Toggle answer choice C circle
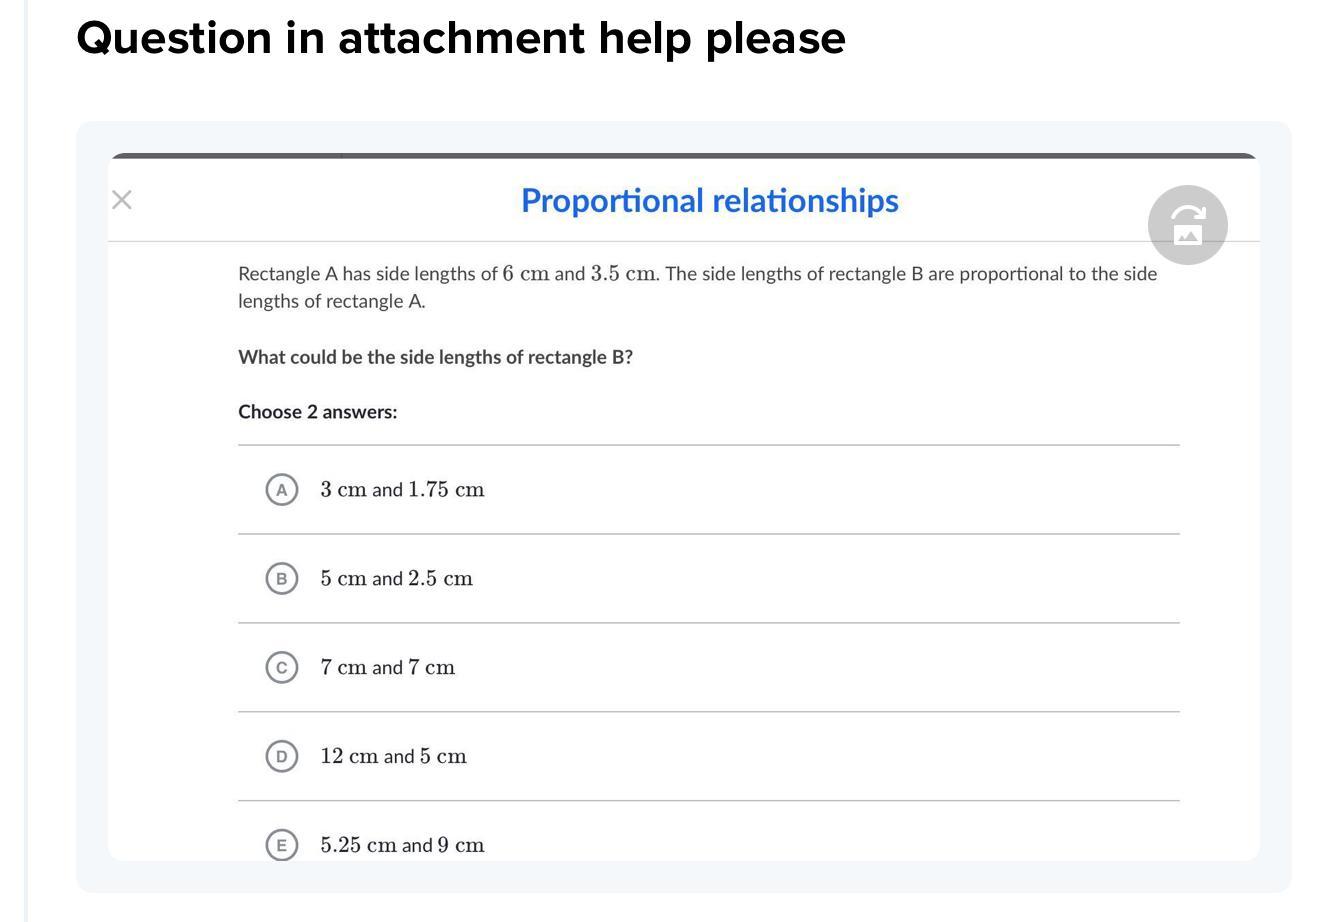The image size is (1319, 922). click(x=282, y=668)
